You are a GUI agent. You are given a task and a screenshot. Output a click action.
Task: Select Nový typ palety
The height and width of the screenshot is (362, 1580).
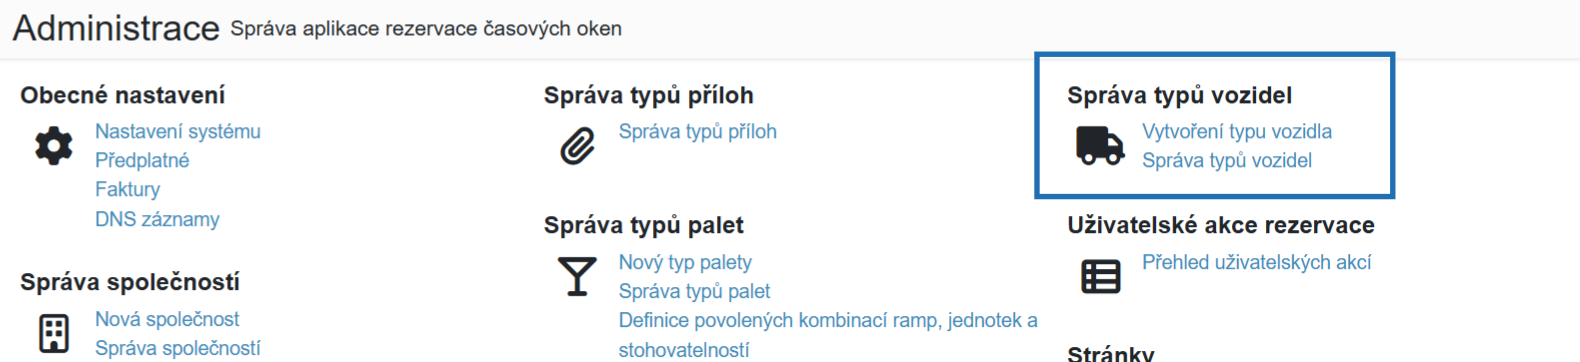tap(685, 262)
